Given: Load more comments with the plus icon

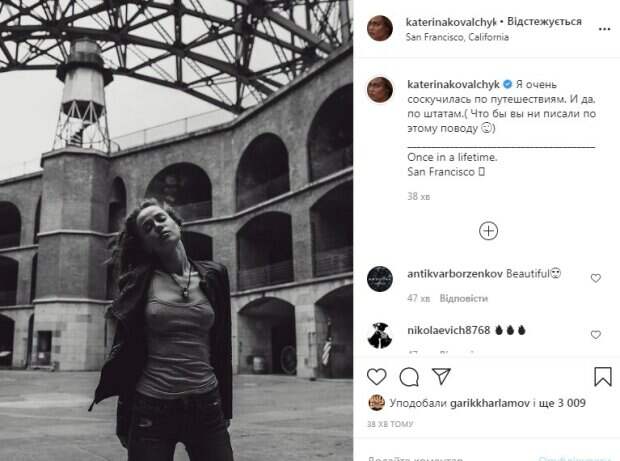Looking at the screenshot, I should (x=488, y=231).
